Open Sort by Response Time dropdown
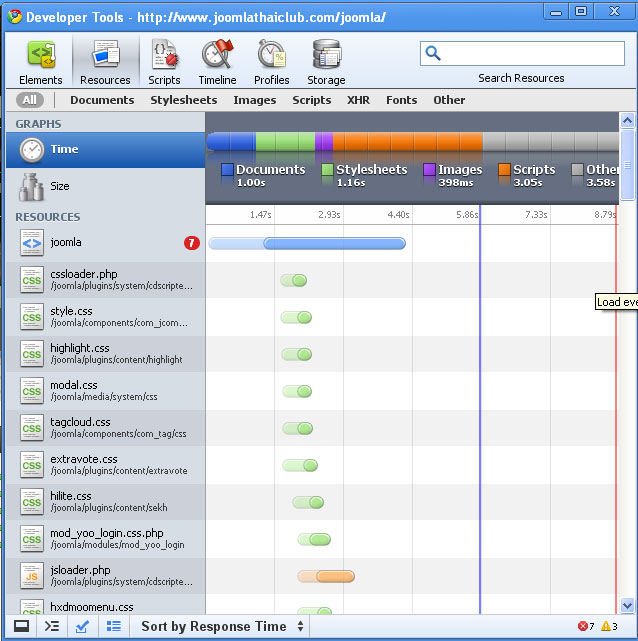The width and height of the screenshot is (638, 641). pyautogui.click(x=222, y=626)
